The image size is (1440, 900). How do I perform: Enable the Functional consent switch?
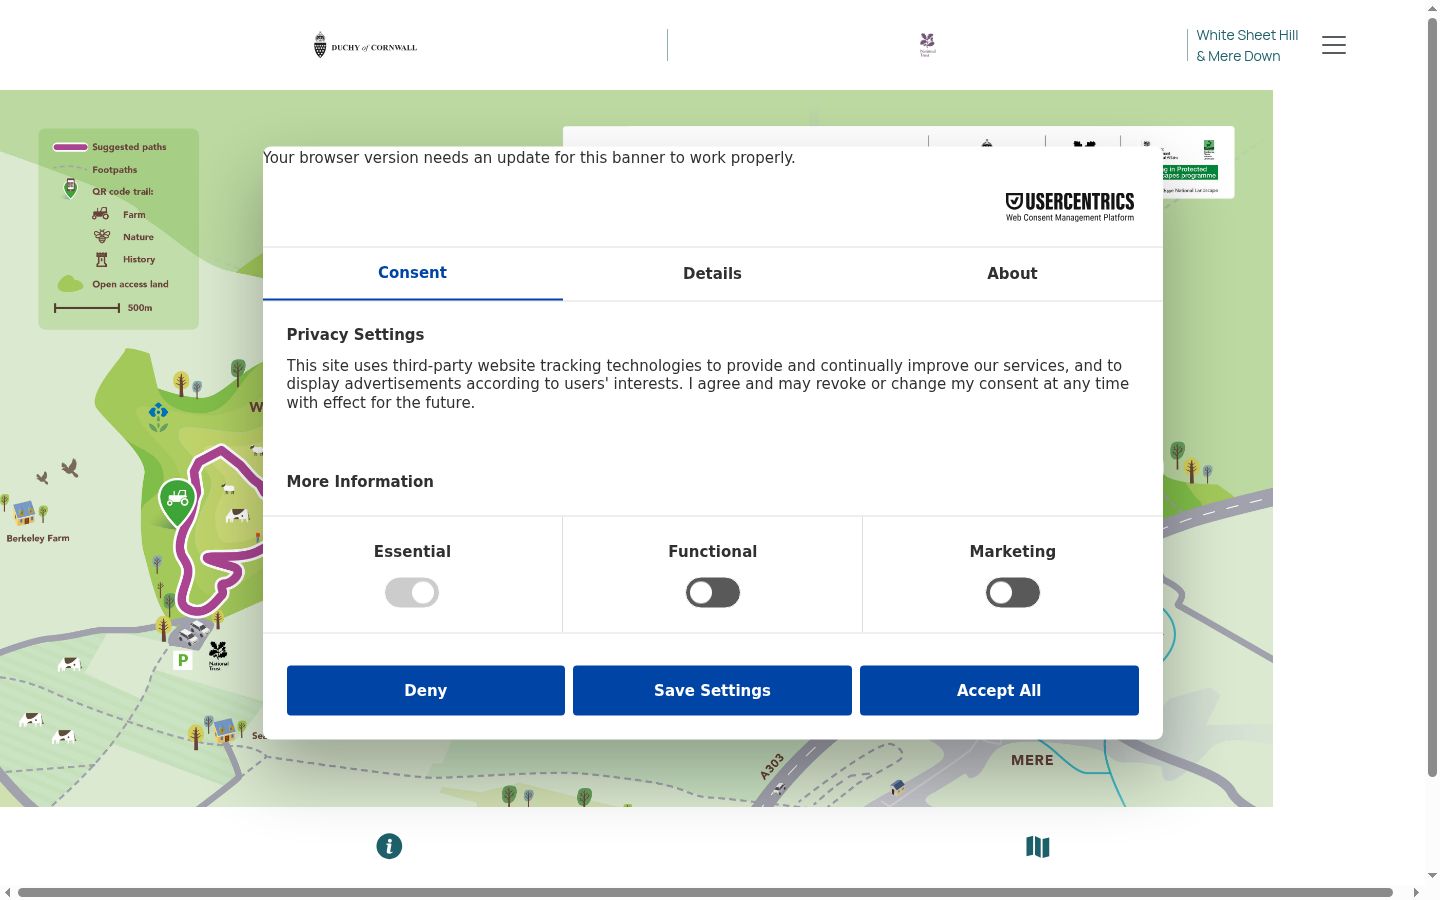713,593
